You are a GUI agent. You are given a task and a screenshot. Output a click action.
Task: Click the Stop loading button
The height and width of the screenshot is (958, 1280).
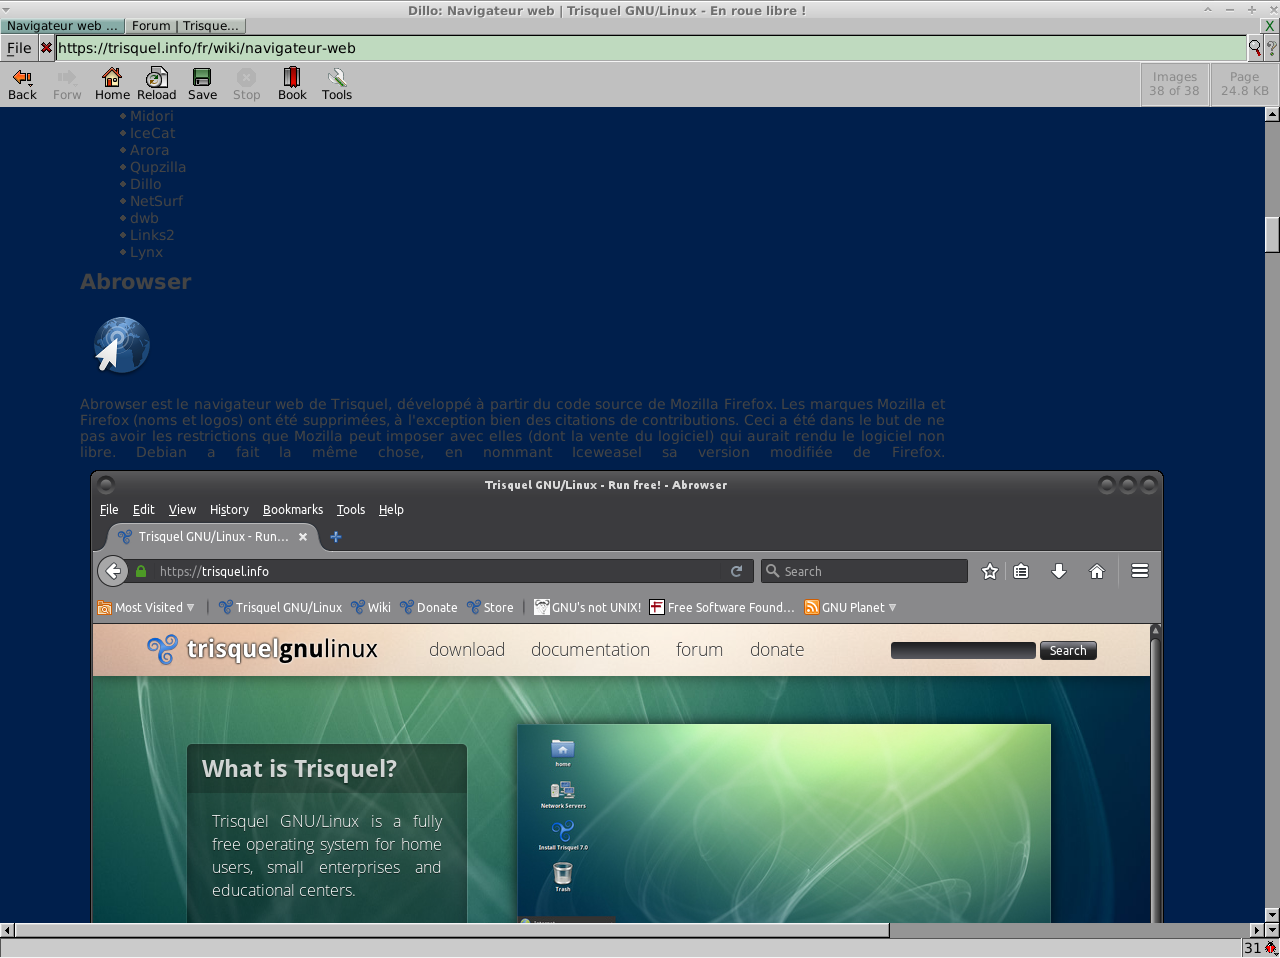point(247,84)
